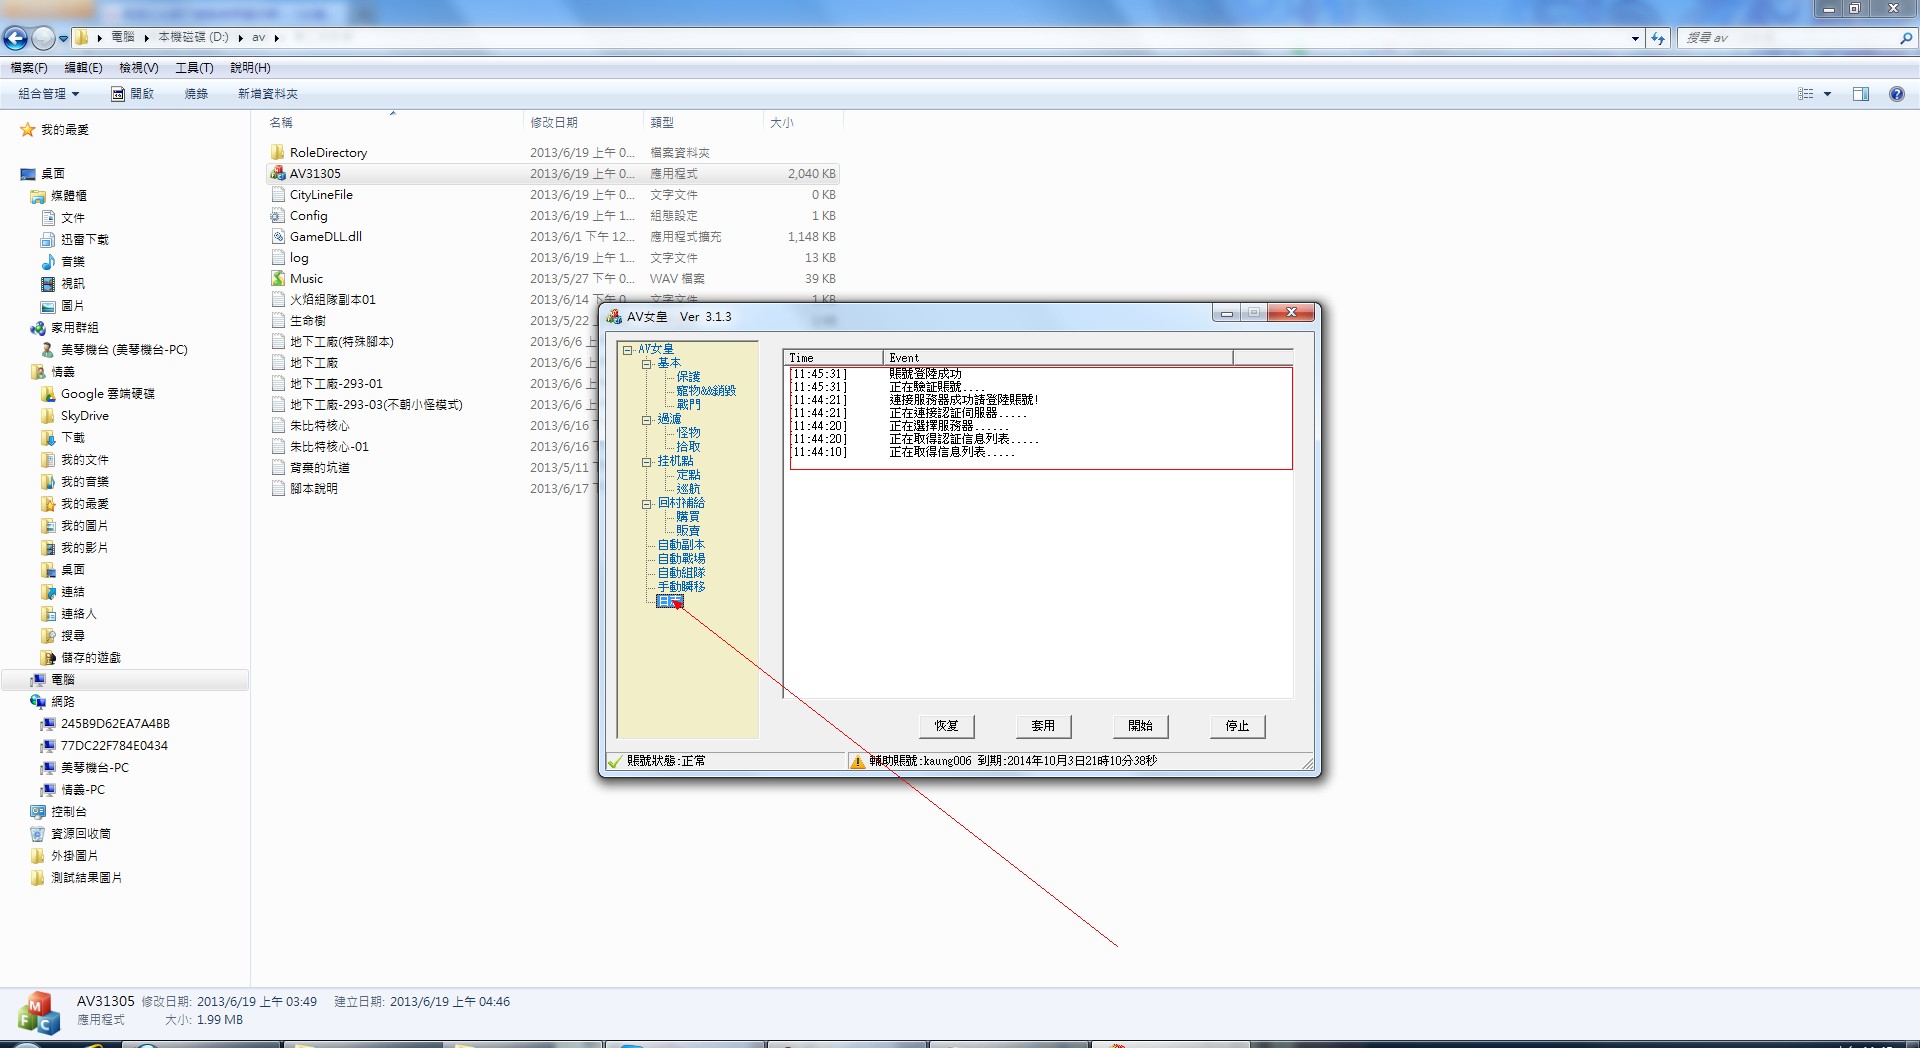Viewport: 1920px width, 1048px height.
Task: Click the Explorer back navigation arrow
Action: point(15,38)
